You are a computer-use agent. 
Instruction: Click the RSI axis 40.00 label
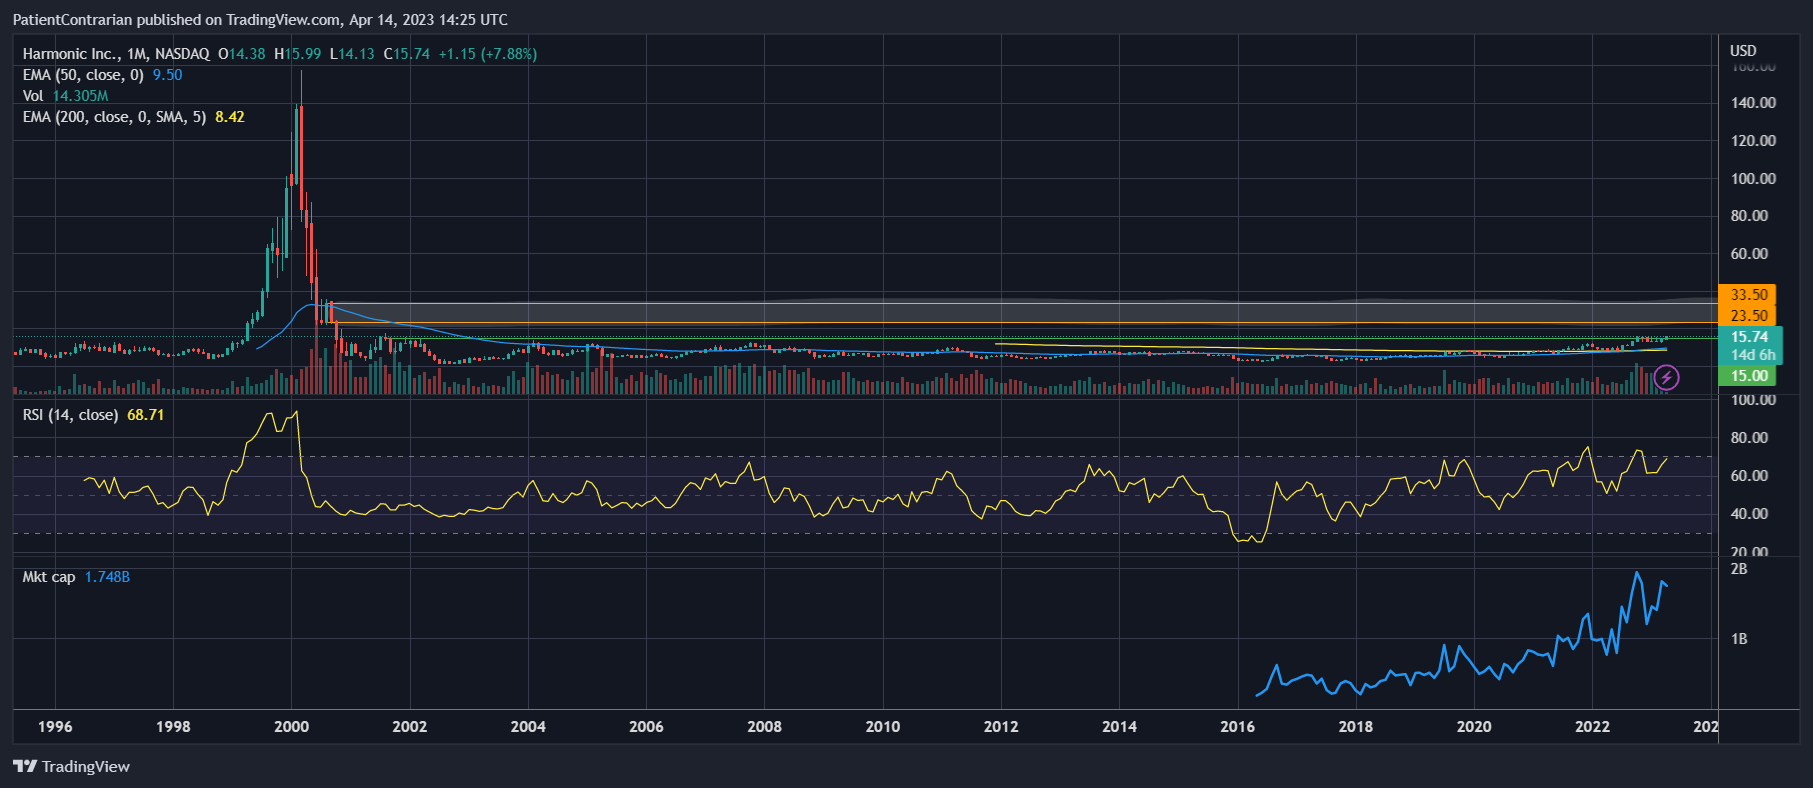point(1749,514)
